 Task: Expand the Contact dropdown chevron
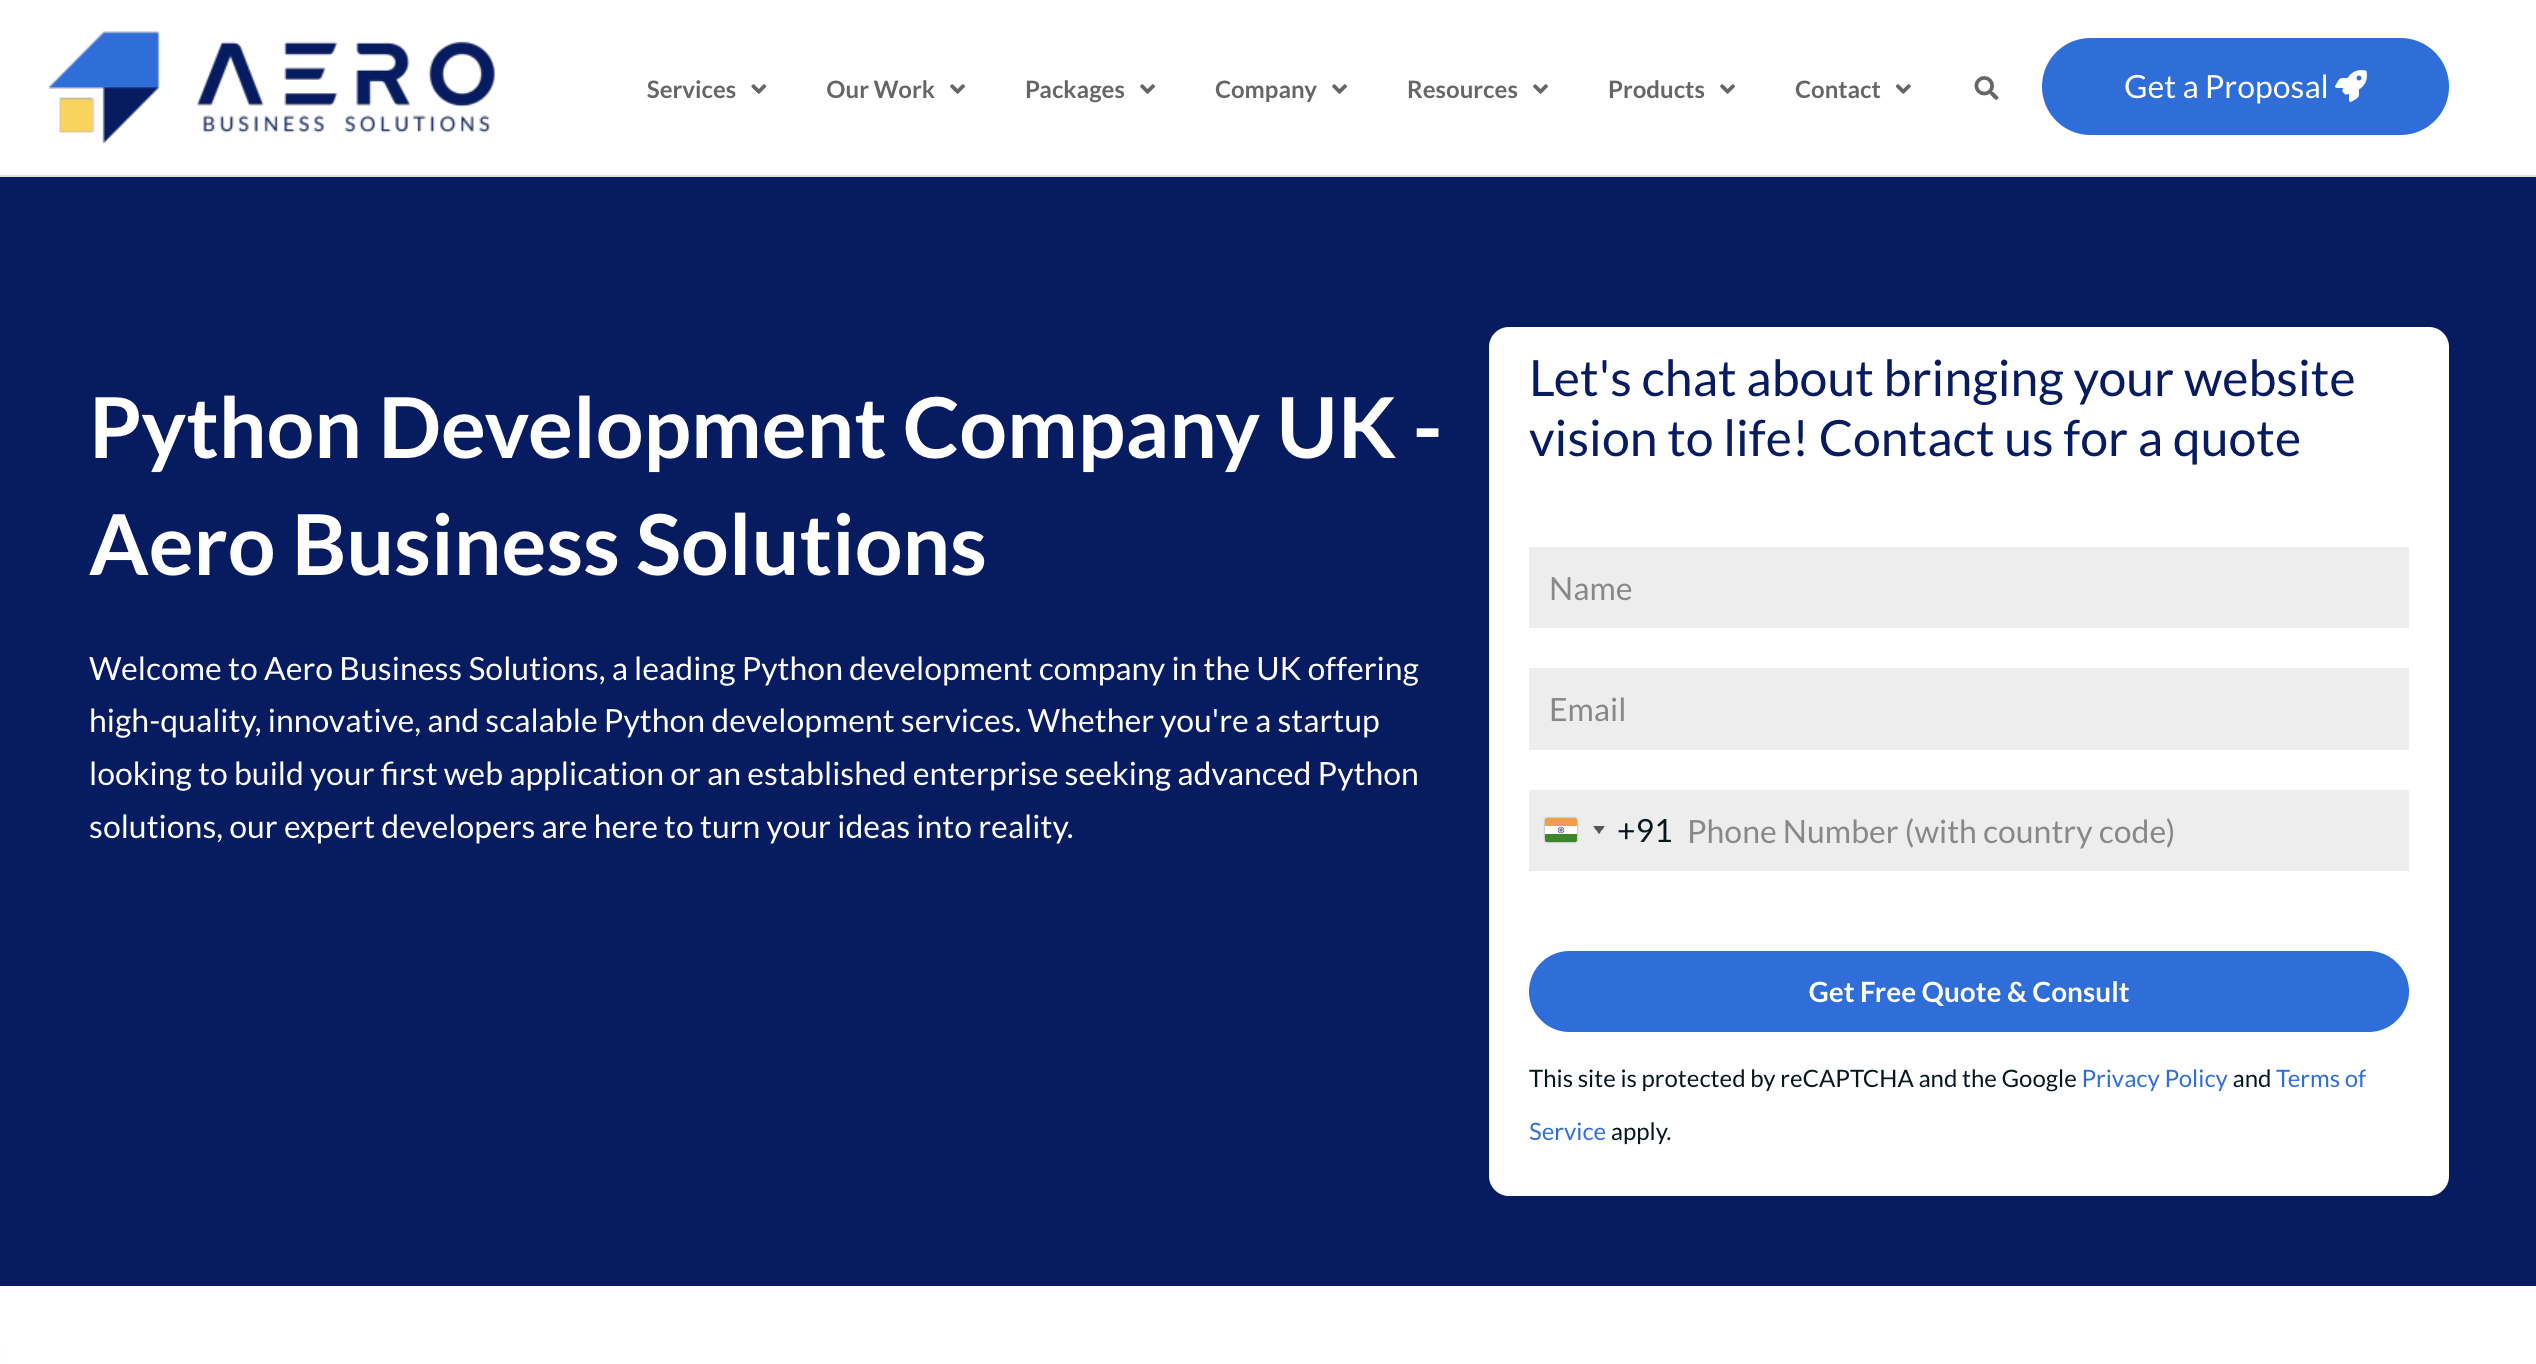pyautogui.click(x=1903, y=89)
